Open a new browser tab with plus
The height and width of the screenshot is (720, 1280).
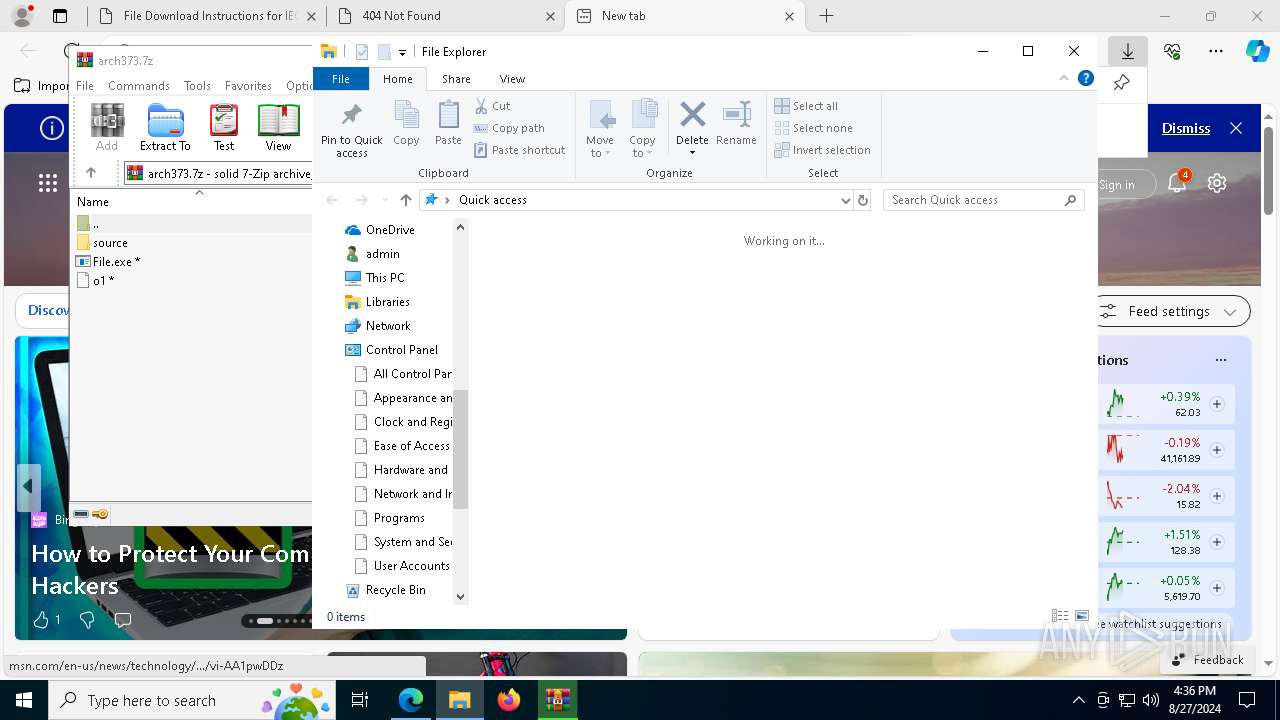coord(826,16)
